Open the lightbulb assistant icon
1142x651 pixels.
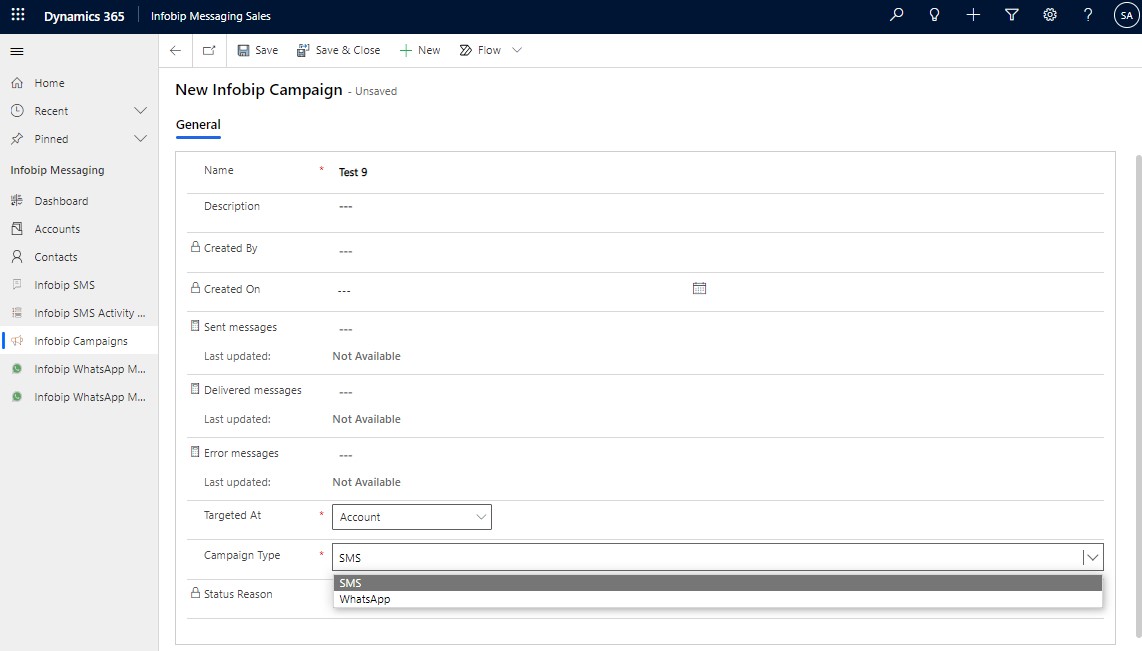[935, 15]
